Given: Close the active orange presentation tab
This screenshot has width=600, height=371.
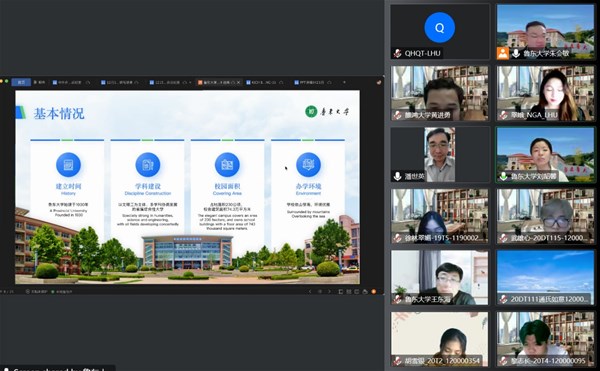Looking at the screenshot, I should 238,82.
